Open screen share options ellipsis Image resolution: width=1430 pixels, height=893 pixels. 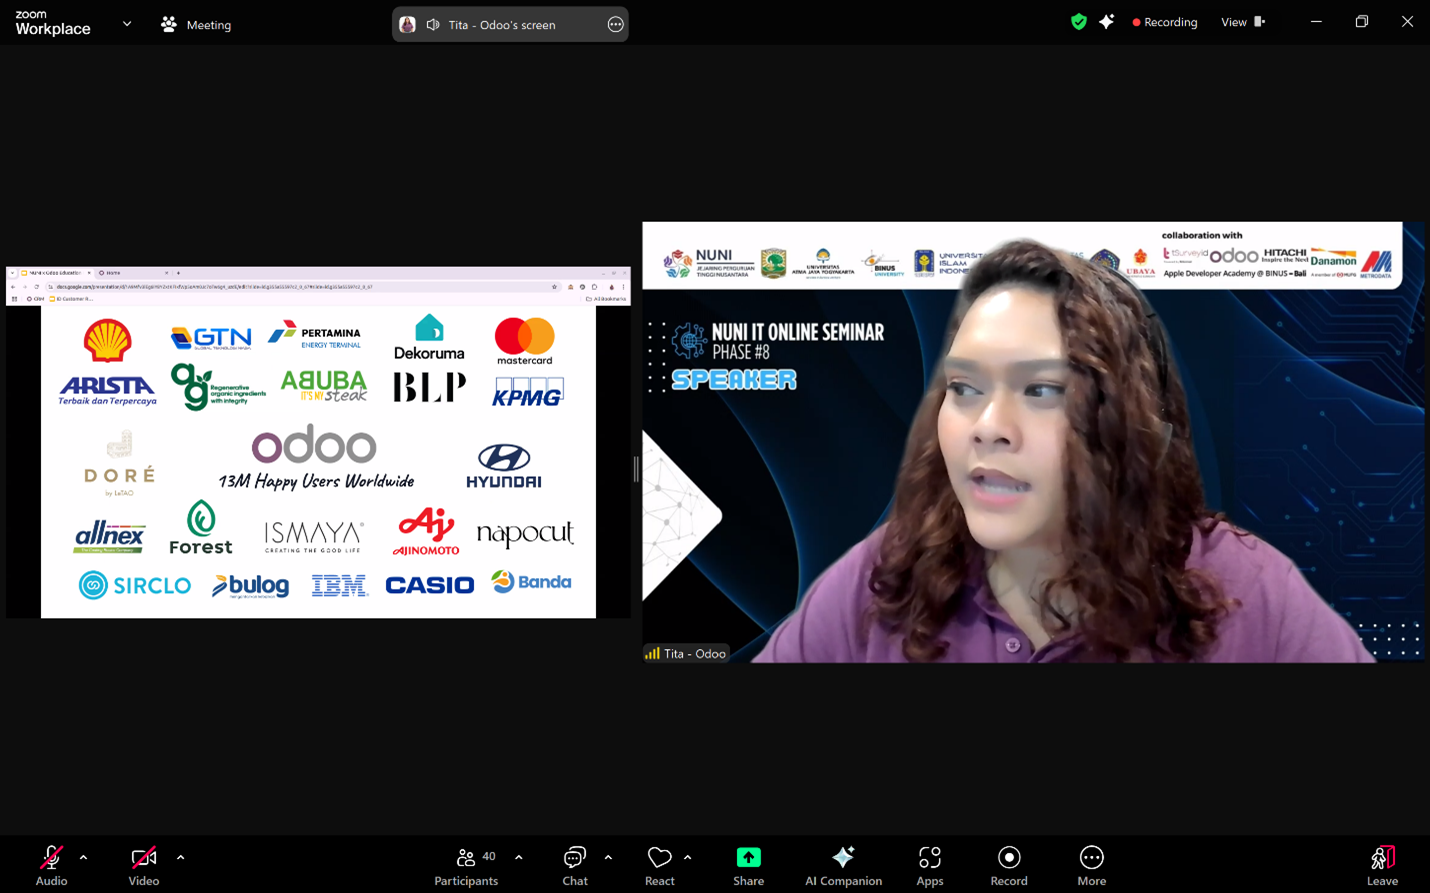coord(615,24)
